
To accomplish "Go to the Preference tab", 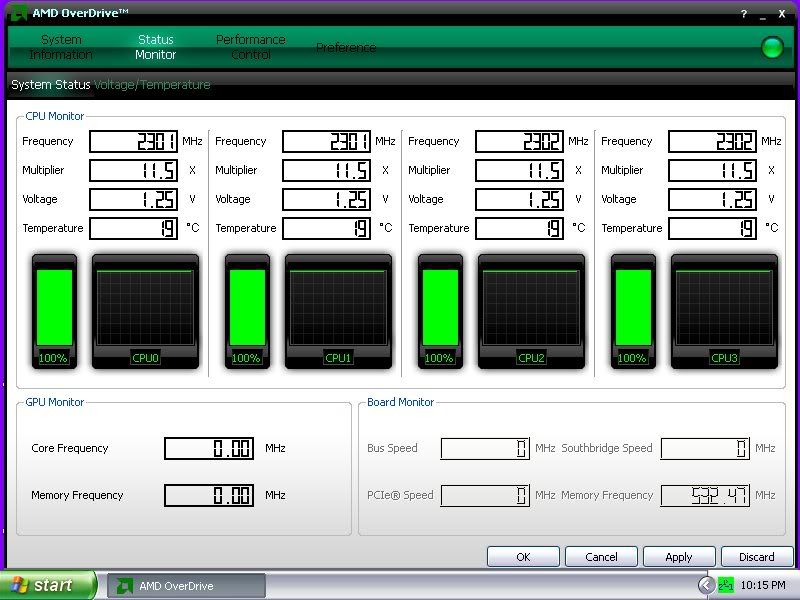I will point(346,47).
